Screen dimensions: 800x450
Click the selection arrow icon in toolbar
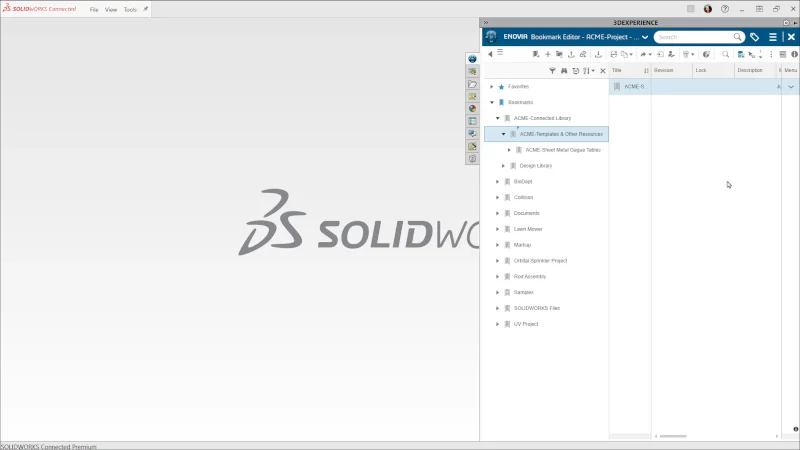(x=752, y=55)
